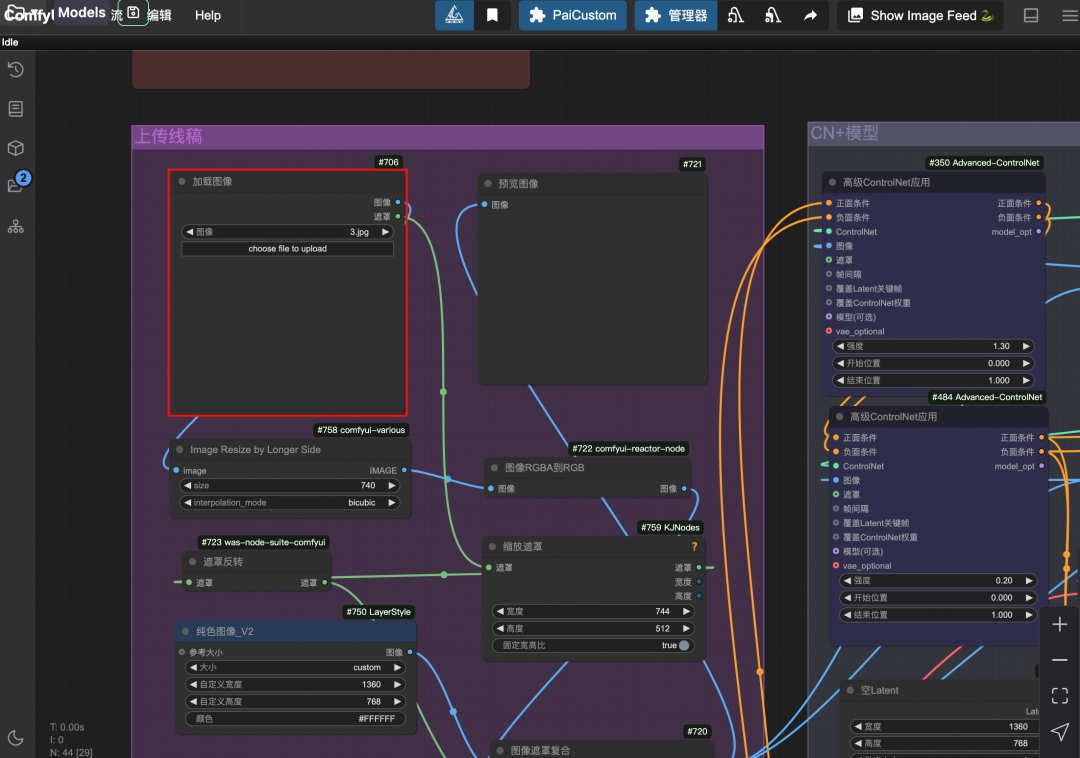1080x758 pixels.
Task: Open the help question mark on 缩放遮罩 node
Action: [694, 547]
